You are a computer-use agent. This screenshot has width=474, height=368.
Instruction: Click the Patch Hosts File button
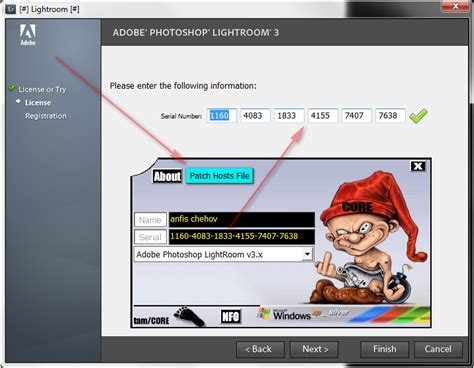[219, 176]
